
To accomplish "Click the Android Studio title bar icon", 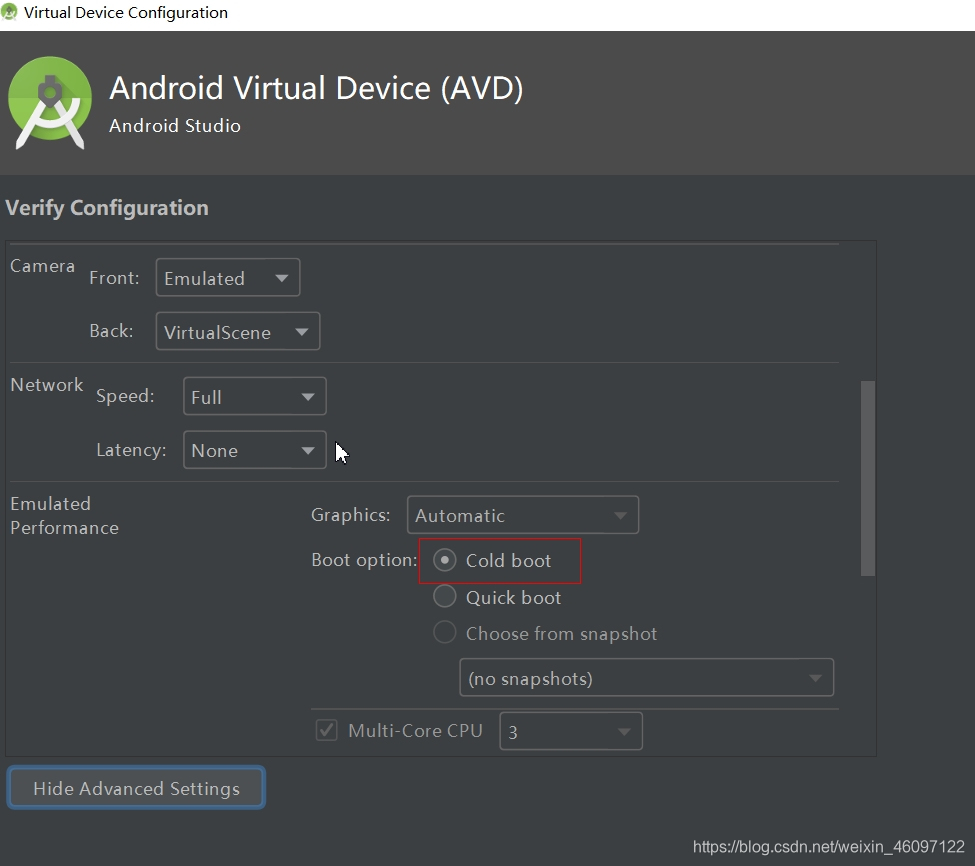I will [x=9, y=12].
